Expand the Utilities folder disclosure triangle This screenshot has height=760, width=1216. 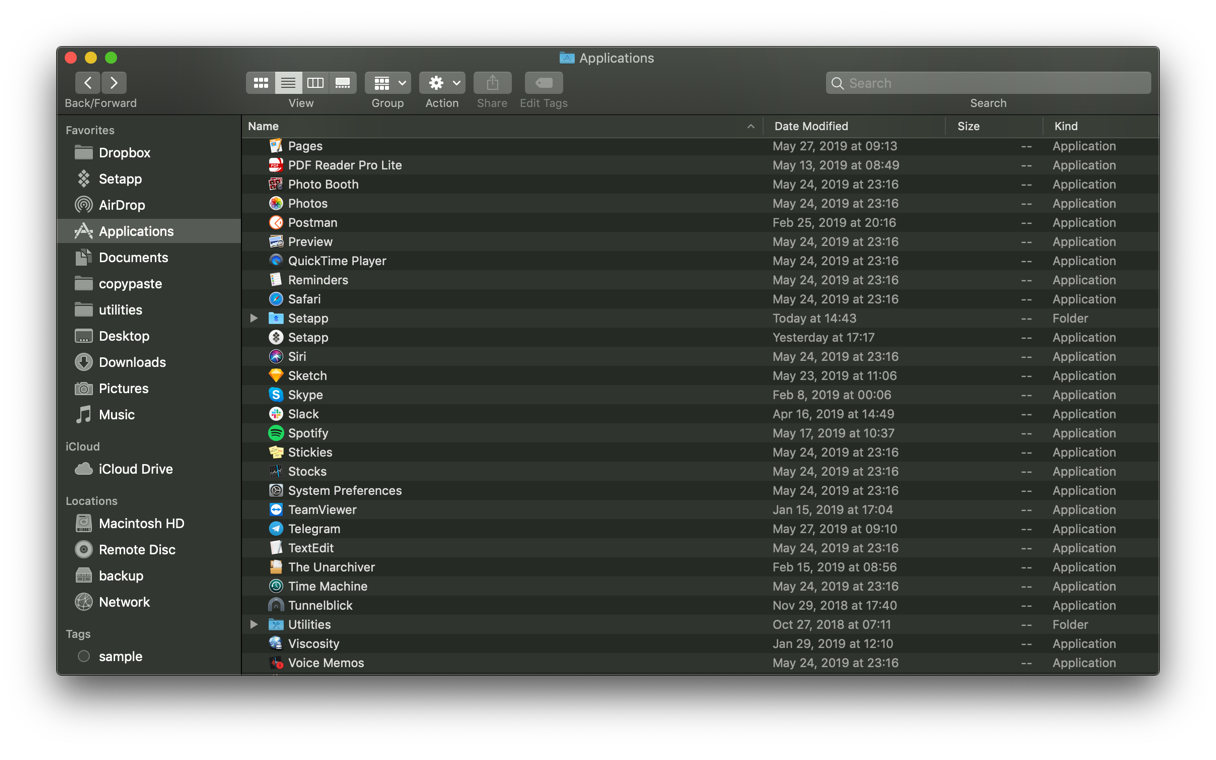click(x=254, y=624)
